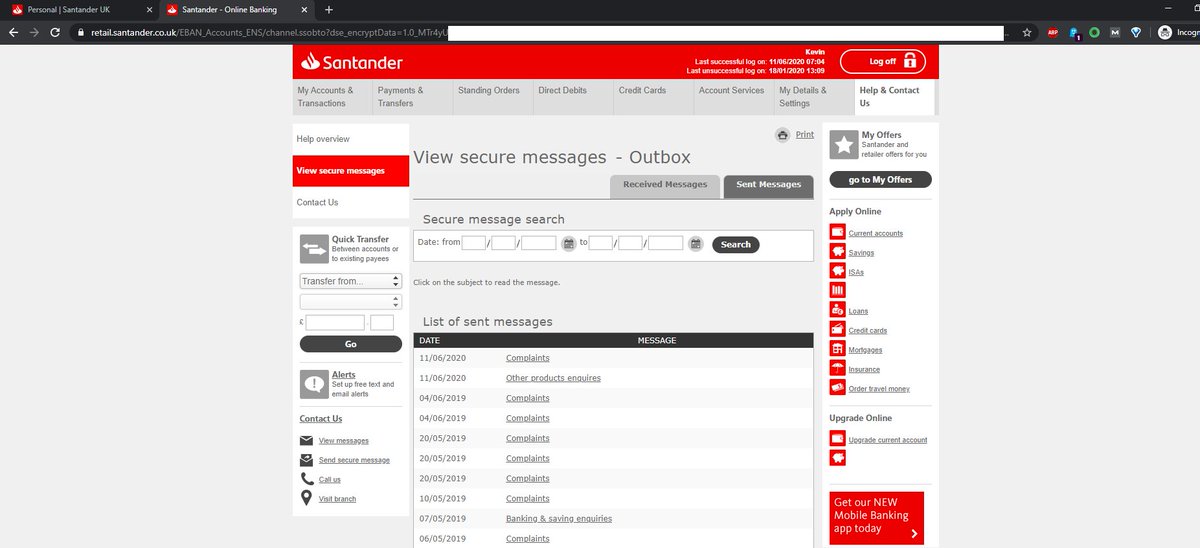Click the 'to' day input field

coord(601,243)
